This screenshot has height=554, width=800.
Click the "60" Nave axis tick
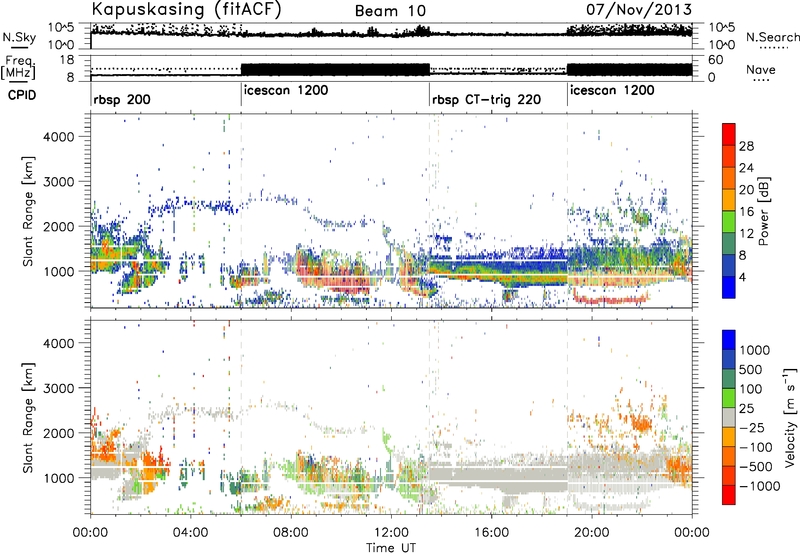[715, 59]
